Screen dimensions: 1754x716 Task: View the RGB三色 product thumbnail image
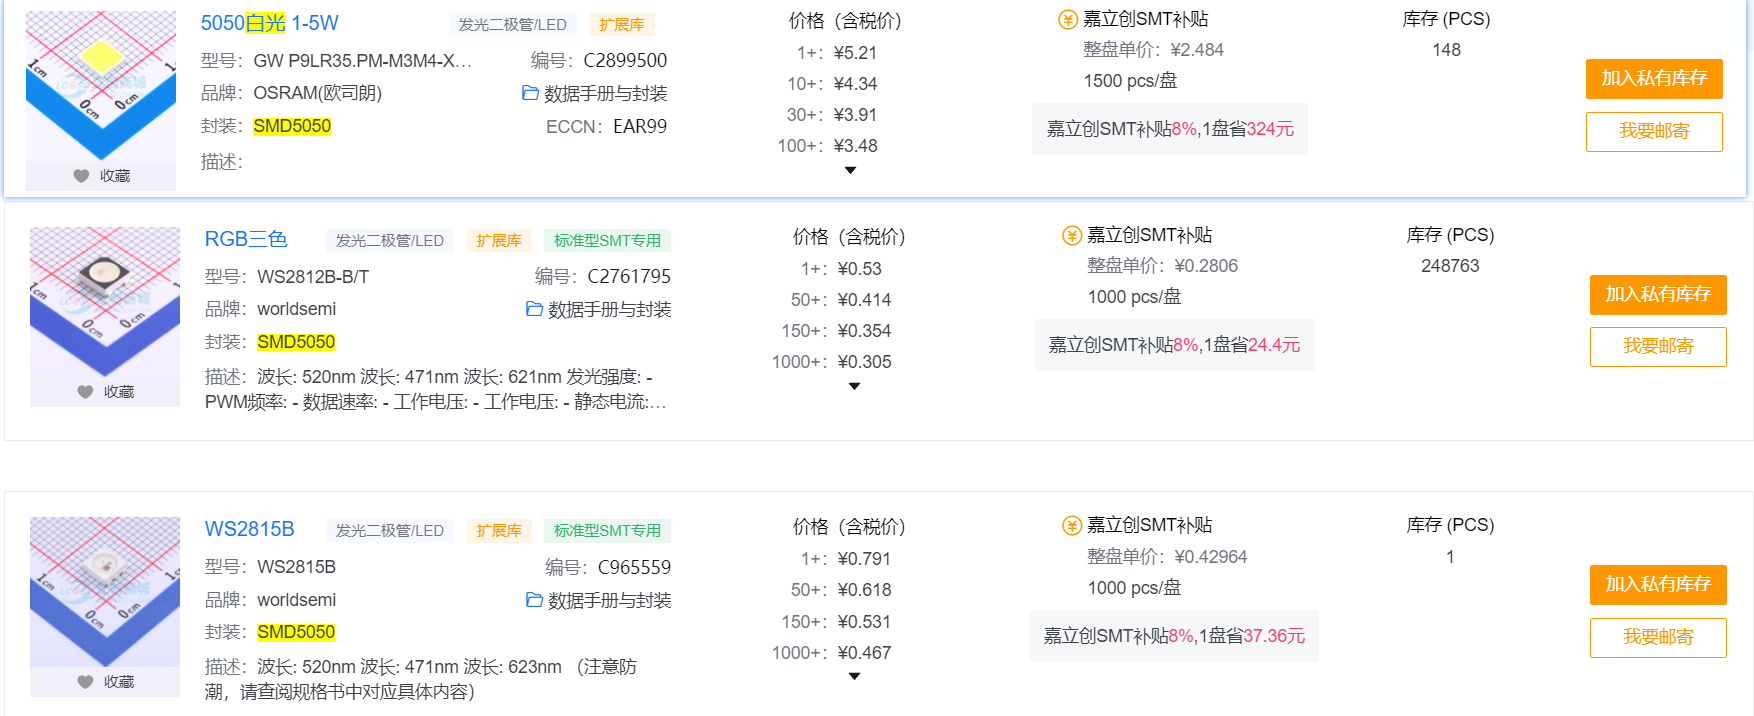click(x=105, y=302)
